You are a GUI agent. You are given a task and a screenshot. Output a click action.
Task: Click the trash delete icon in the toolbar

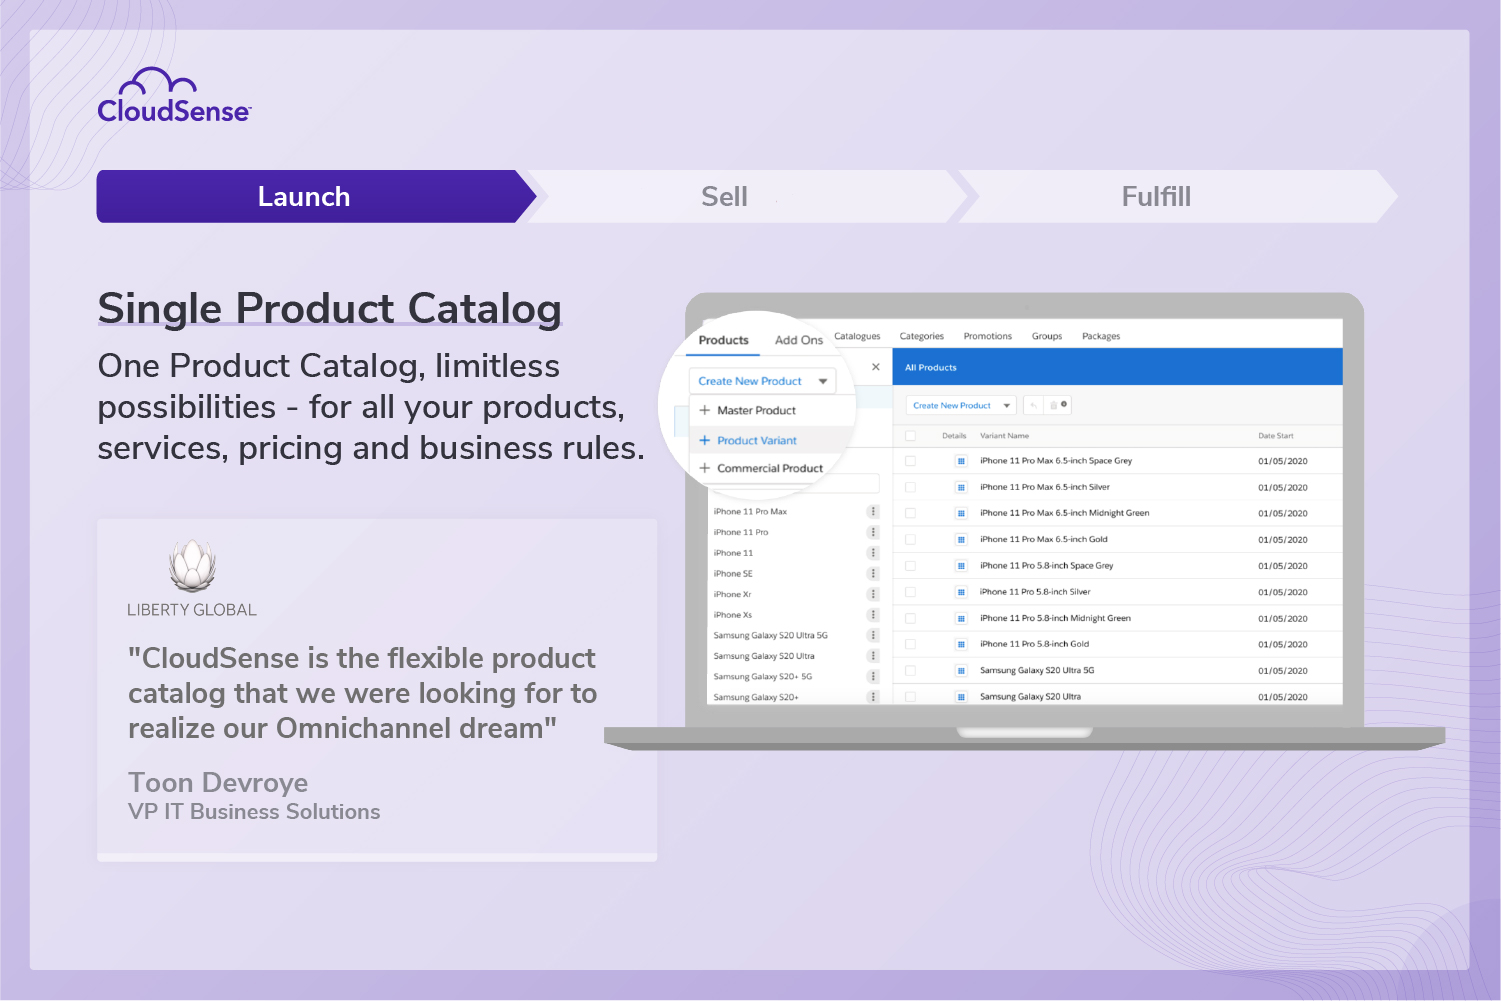[1053, 405]
